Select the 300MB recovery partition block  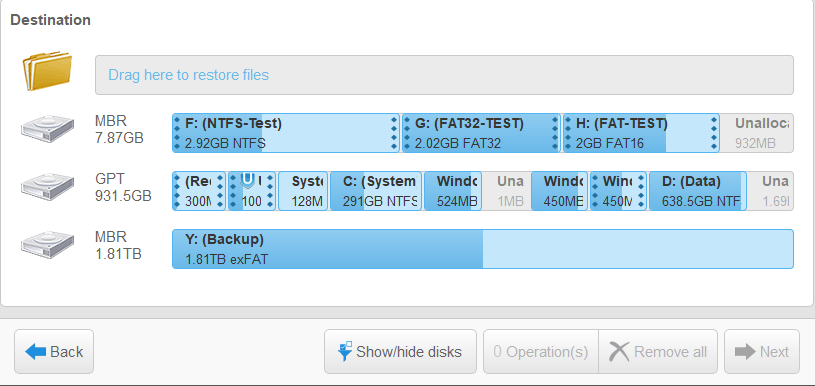coord(199,191)
